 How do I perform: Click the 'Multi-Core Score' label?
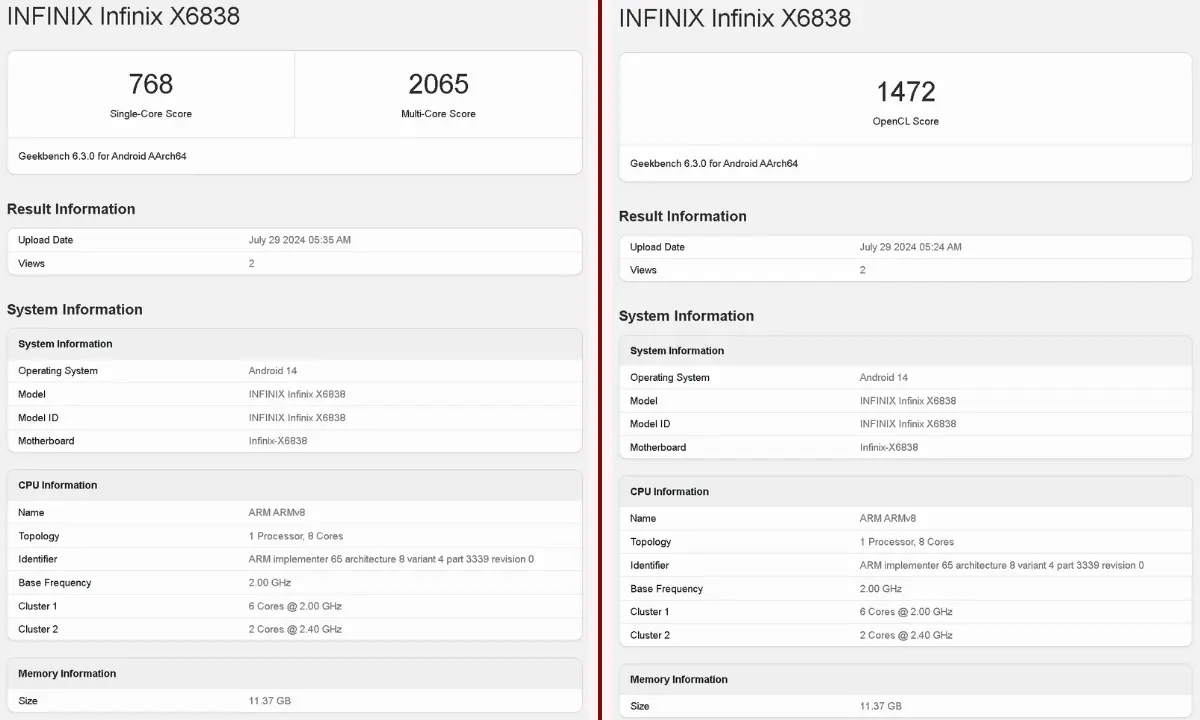coord(438,114)
